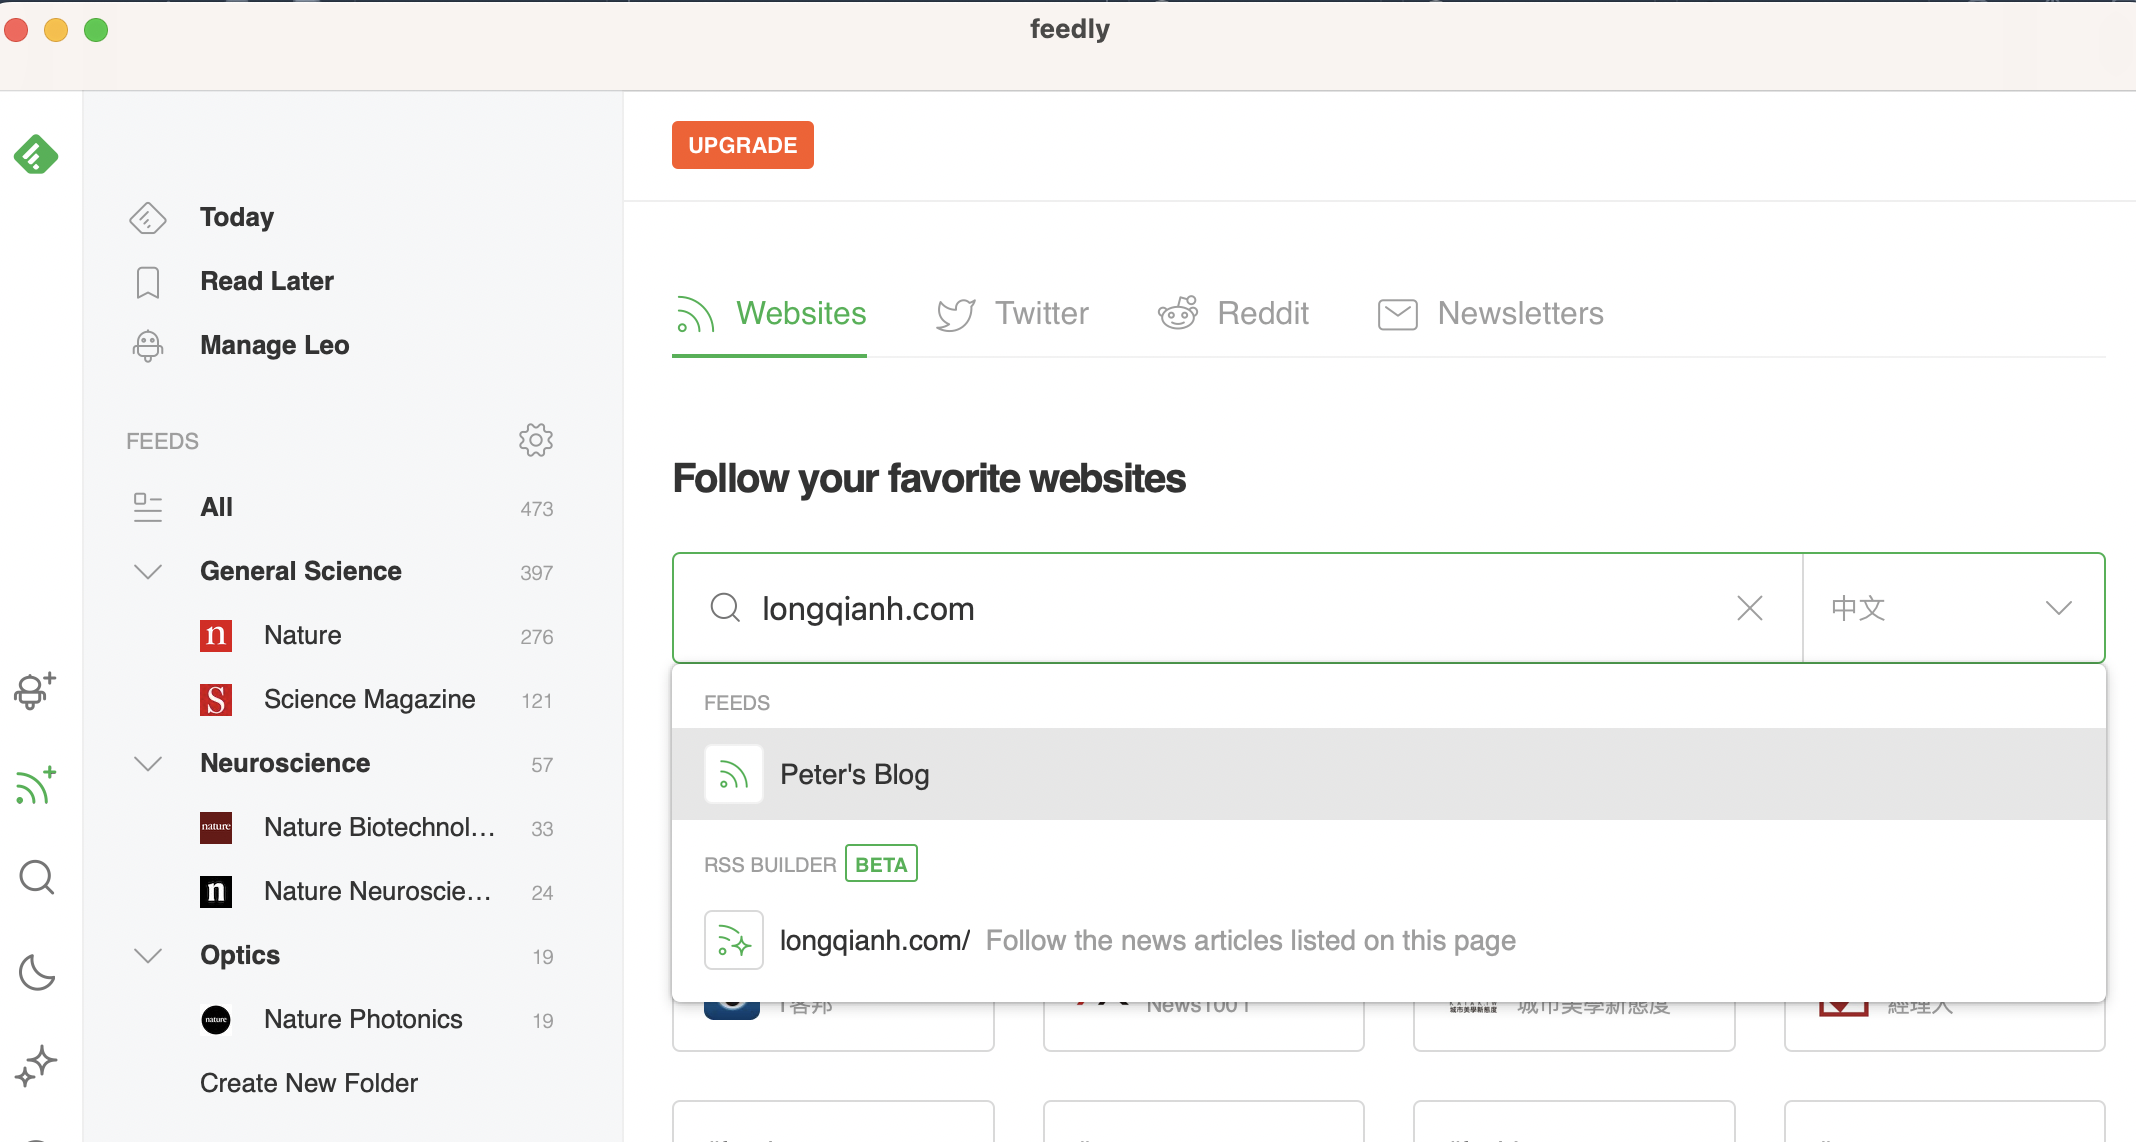Toggle night mode with the moon icon
The image size is (2136, 1142).
(x=37, y=972)
